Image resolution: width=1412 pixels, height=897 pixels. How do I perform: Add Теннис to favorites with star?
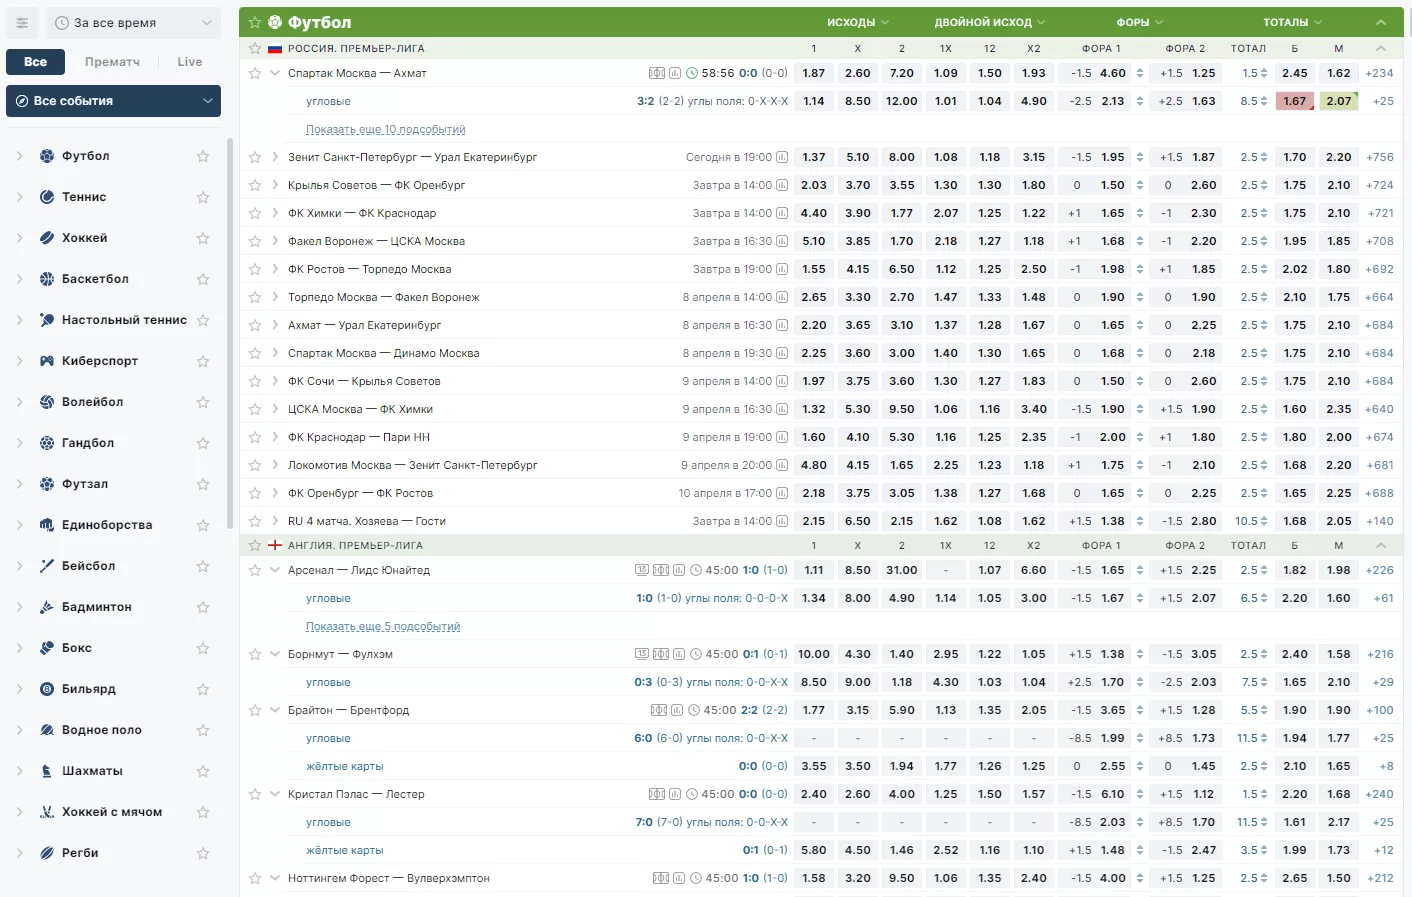coord(203,197)
